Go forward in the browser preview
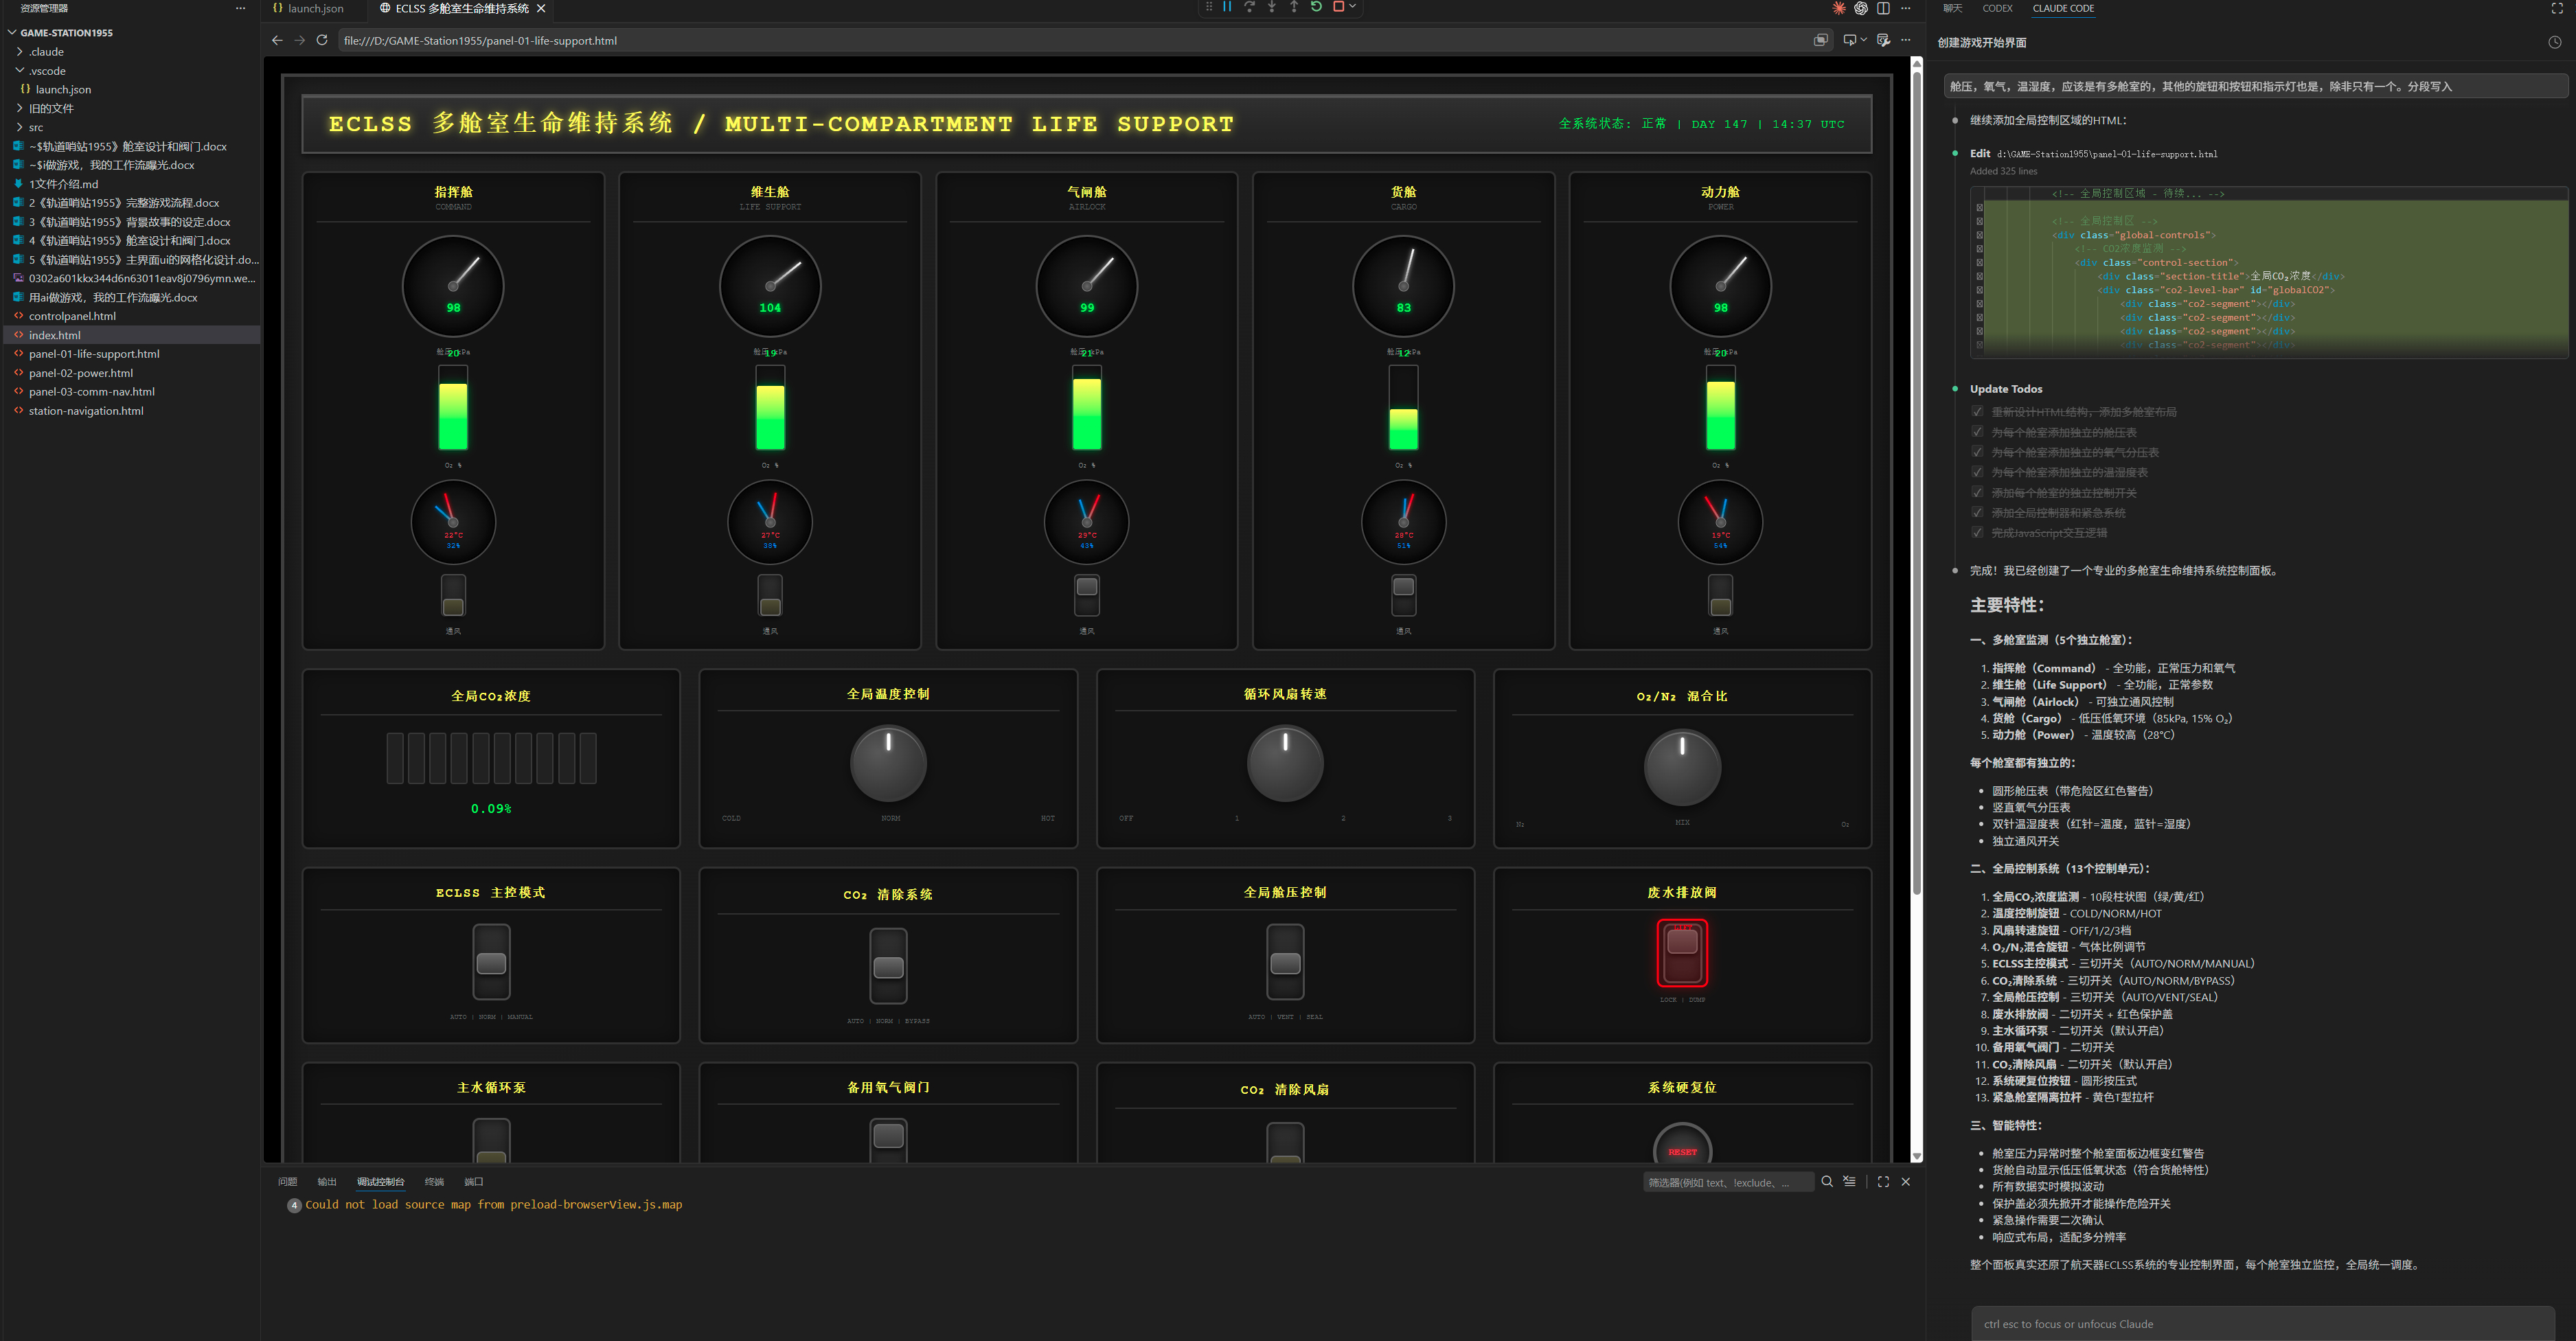 299,40
